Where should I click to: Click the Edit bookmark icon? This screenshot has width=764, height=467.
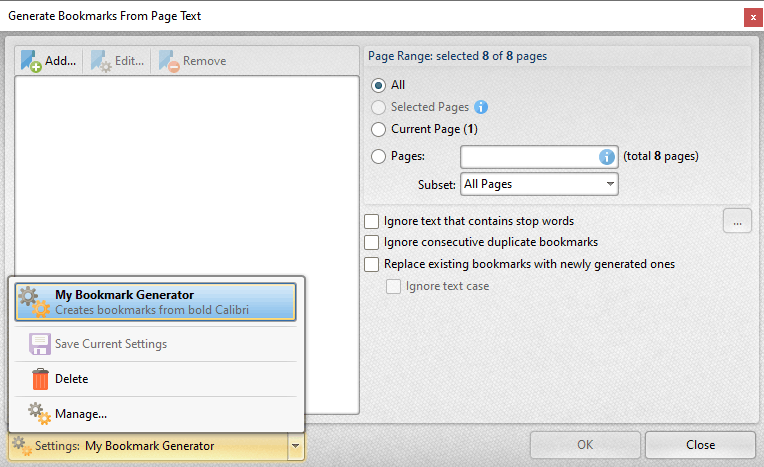pos(101,61)
